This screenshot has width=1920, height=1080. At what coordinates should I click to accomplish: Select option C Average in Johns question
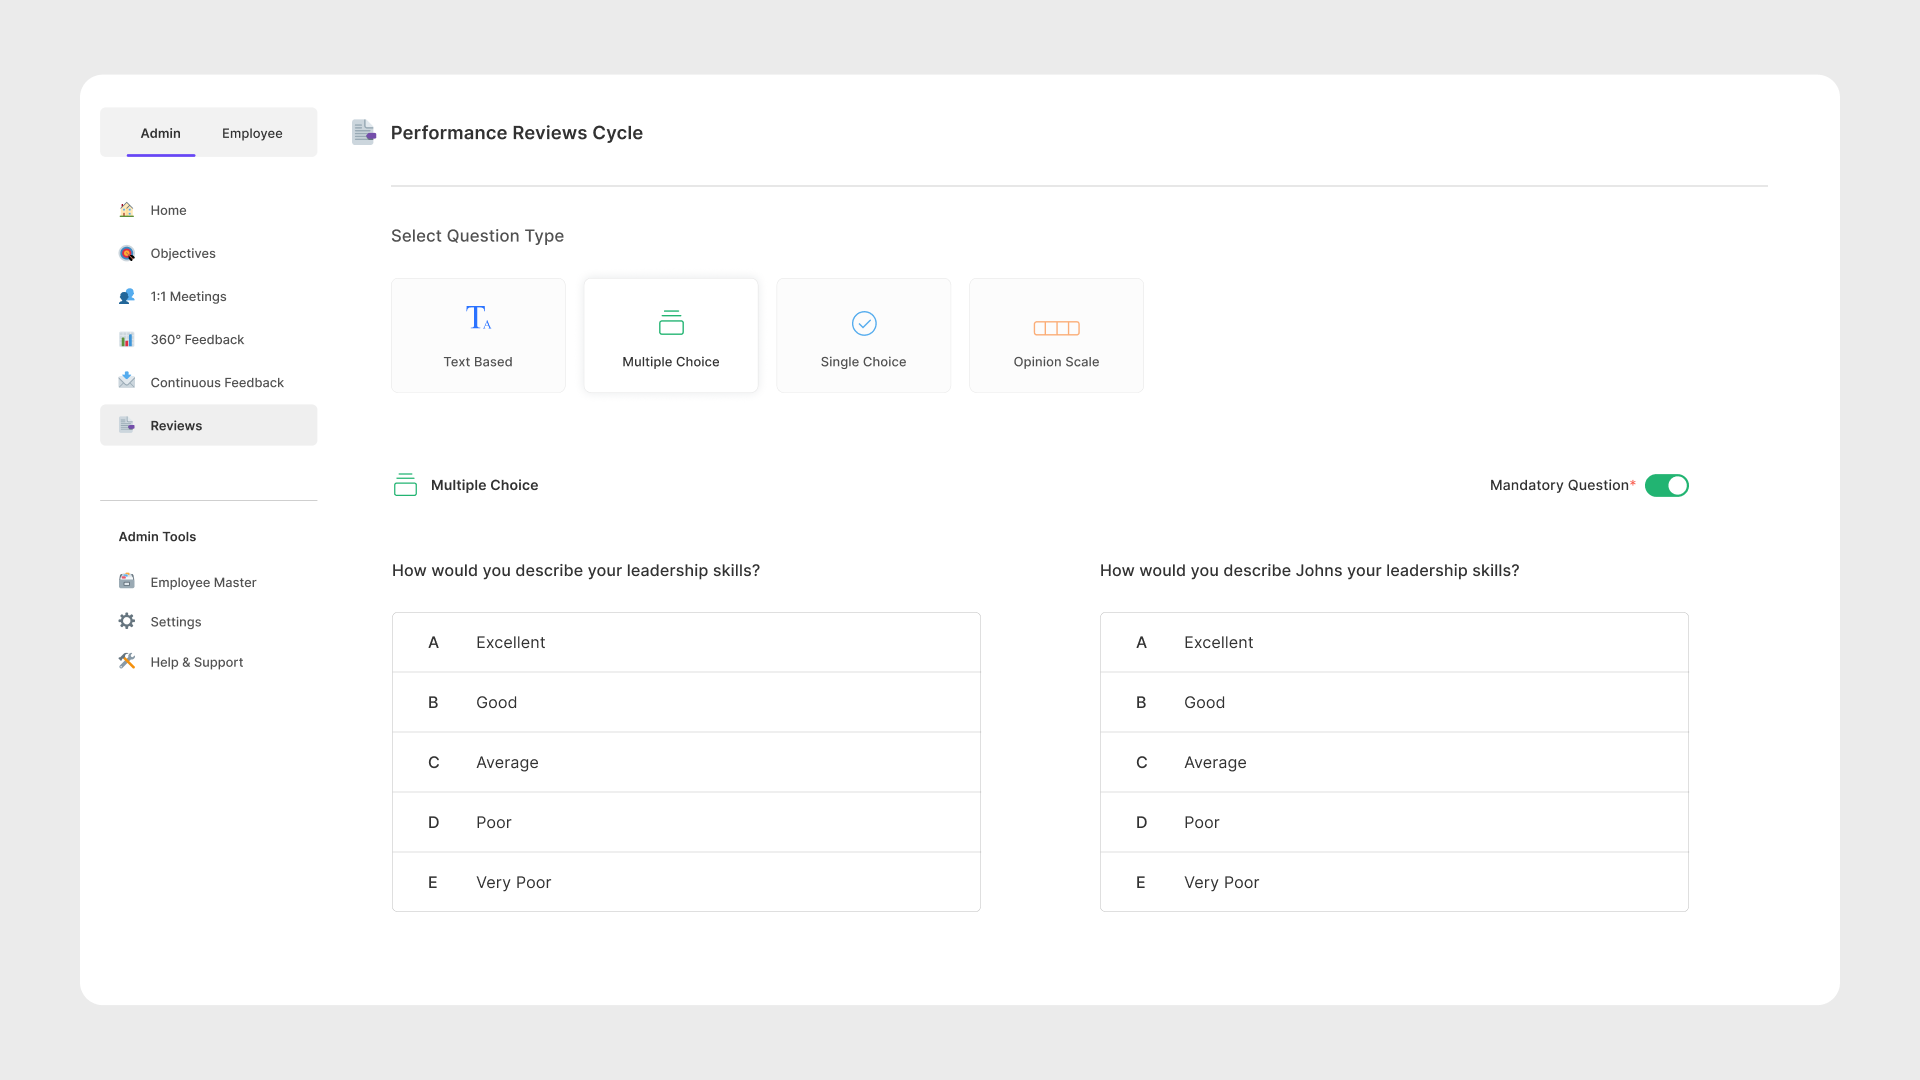coord(1394,762)
